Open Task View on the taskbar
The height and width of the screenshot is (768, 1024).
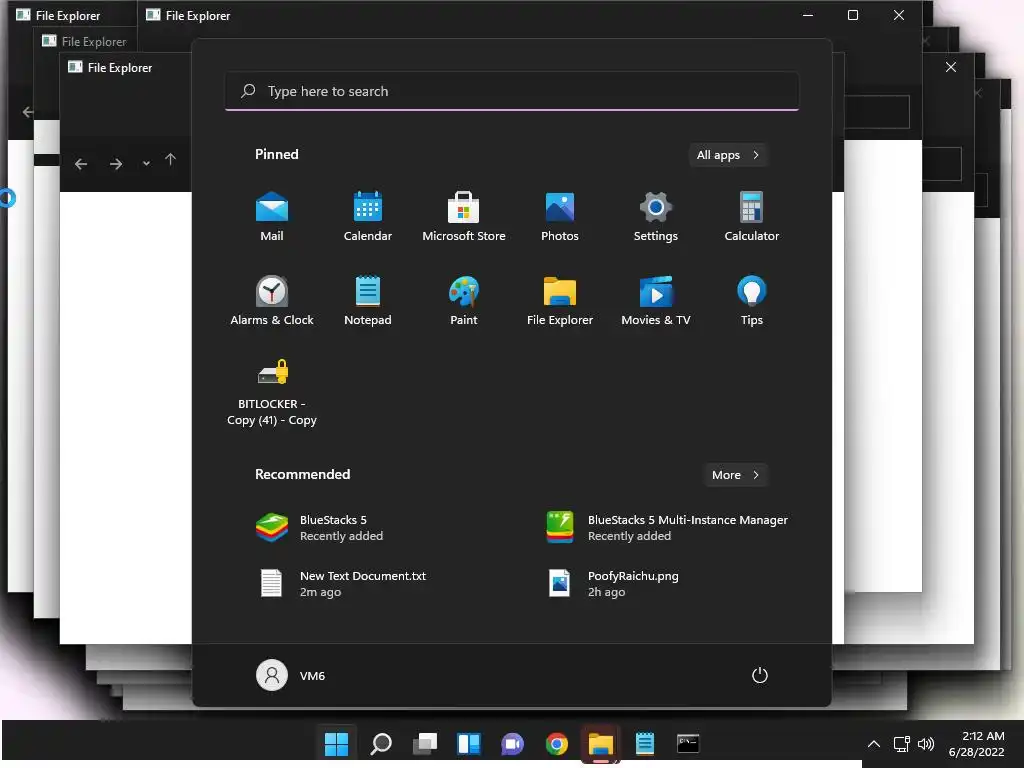coord(425,743)
